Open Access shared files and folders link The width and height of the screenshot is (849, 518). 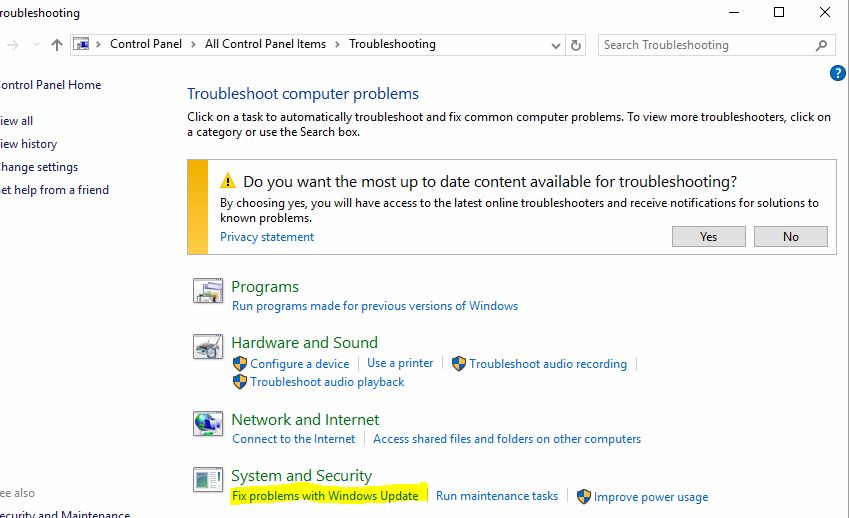(x=507, y=439)
